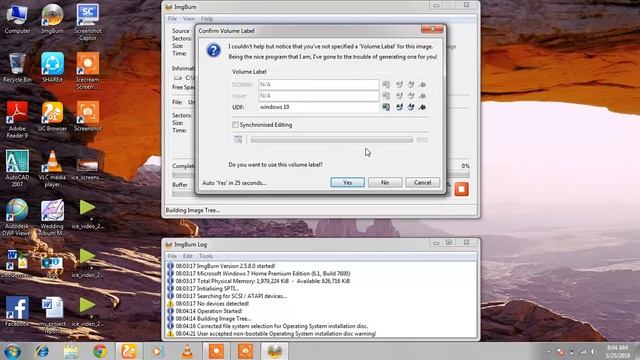640x360 pixels.
Task: Switch to ImgBurn taskbar button
Action: pos(274,351)
